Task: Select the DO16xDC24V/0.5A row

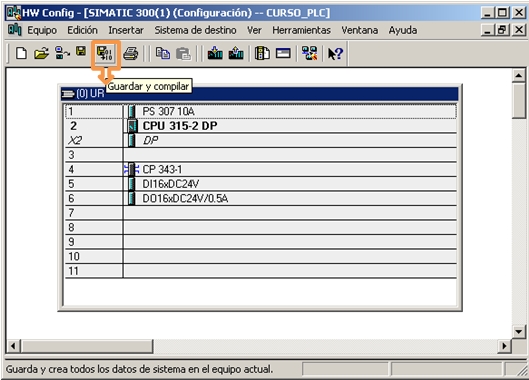Action: pos(261,198)
